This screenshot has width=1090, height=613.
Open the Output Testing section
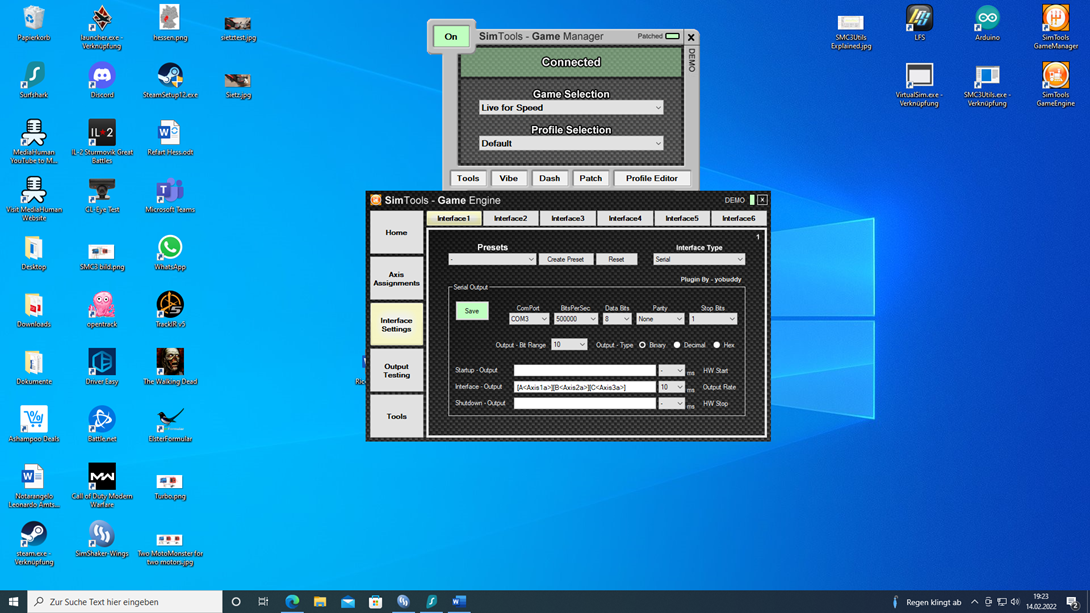click(396, 370)
